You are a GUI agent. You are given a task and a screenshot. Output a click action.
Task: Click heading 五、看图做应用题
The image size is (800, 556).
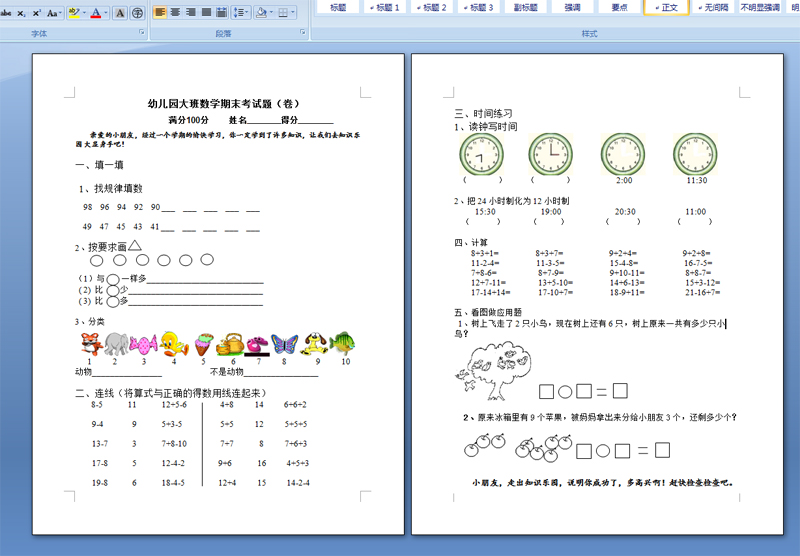488,312
